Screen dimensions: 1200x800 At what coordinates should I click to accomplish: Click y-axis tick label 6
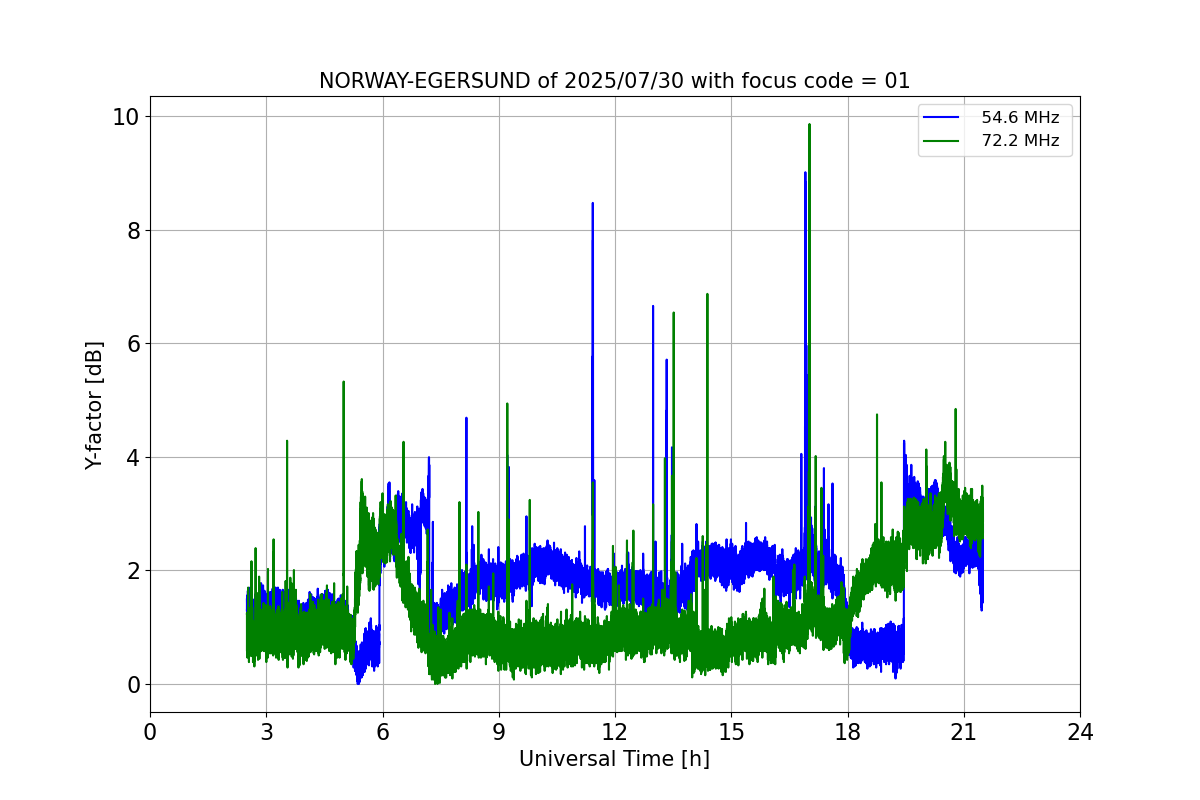coord(133,344)
